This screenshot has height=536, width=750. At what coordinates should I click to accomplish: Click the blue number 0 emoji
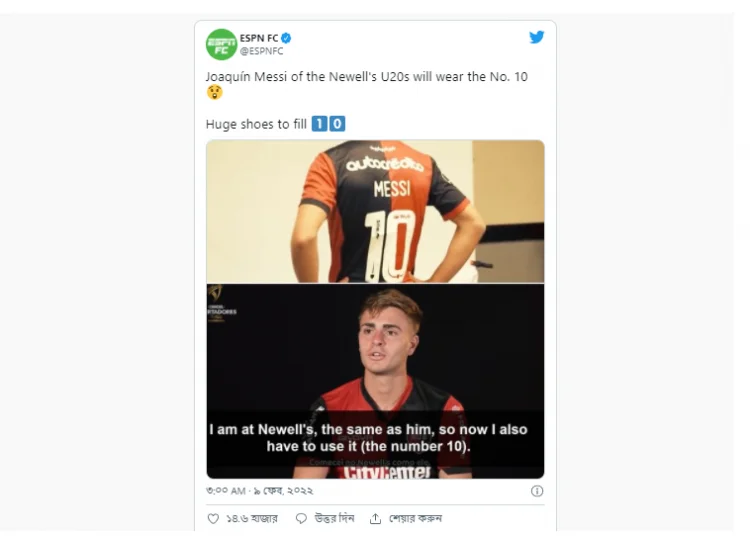tap(337, 124)
